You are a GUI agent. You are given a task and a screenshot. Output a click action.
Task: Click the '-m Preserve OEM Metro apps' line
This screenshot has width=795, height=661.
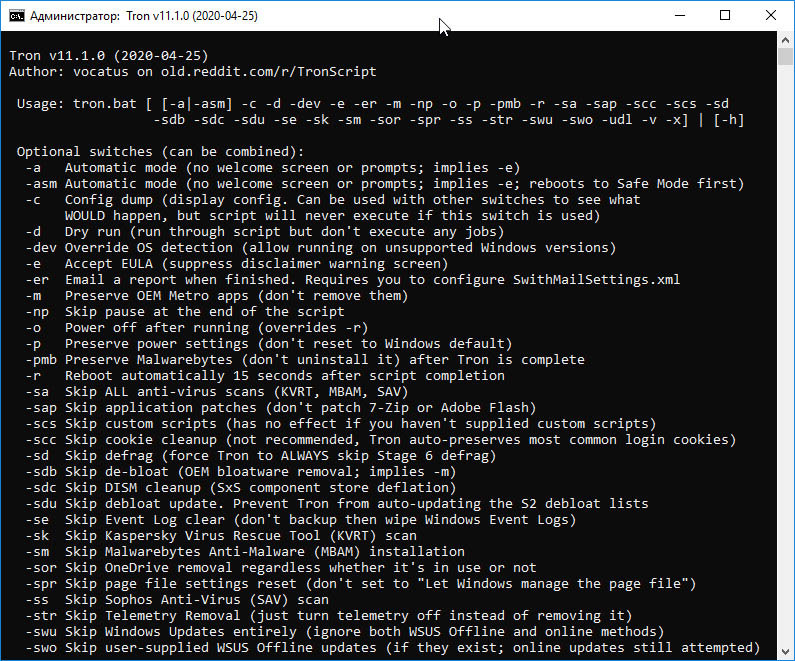click(x=216, y=296)
